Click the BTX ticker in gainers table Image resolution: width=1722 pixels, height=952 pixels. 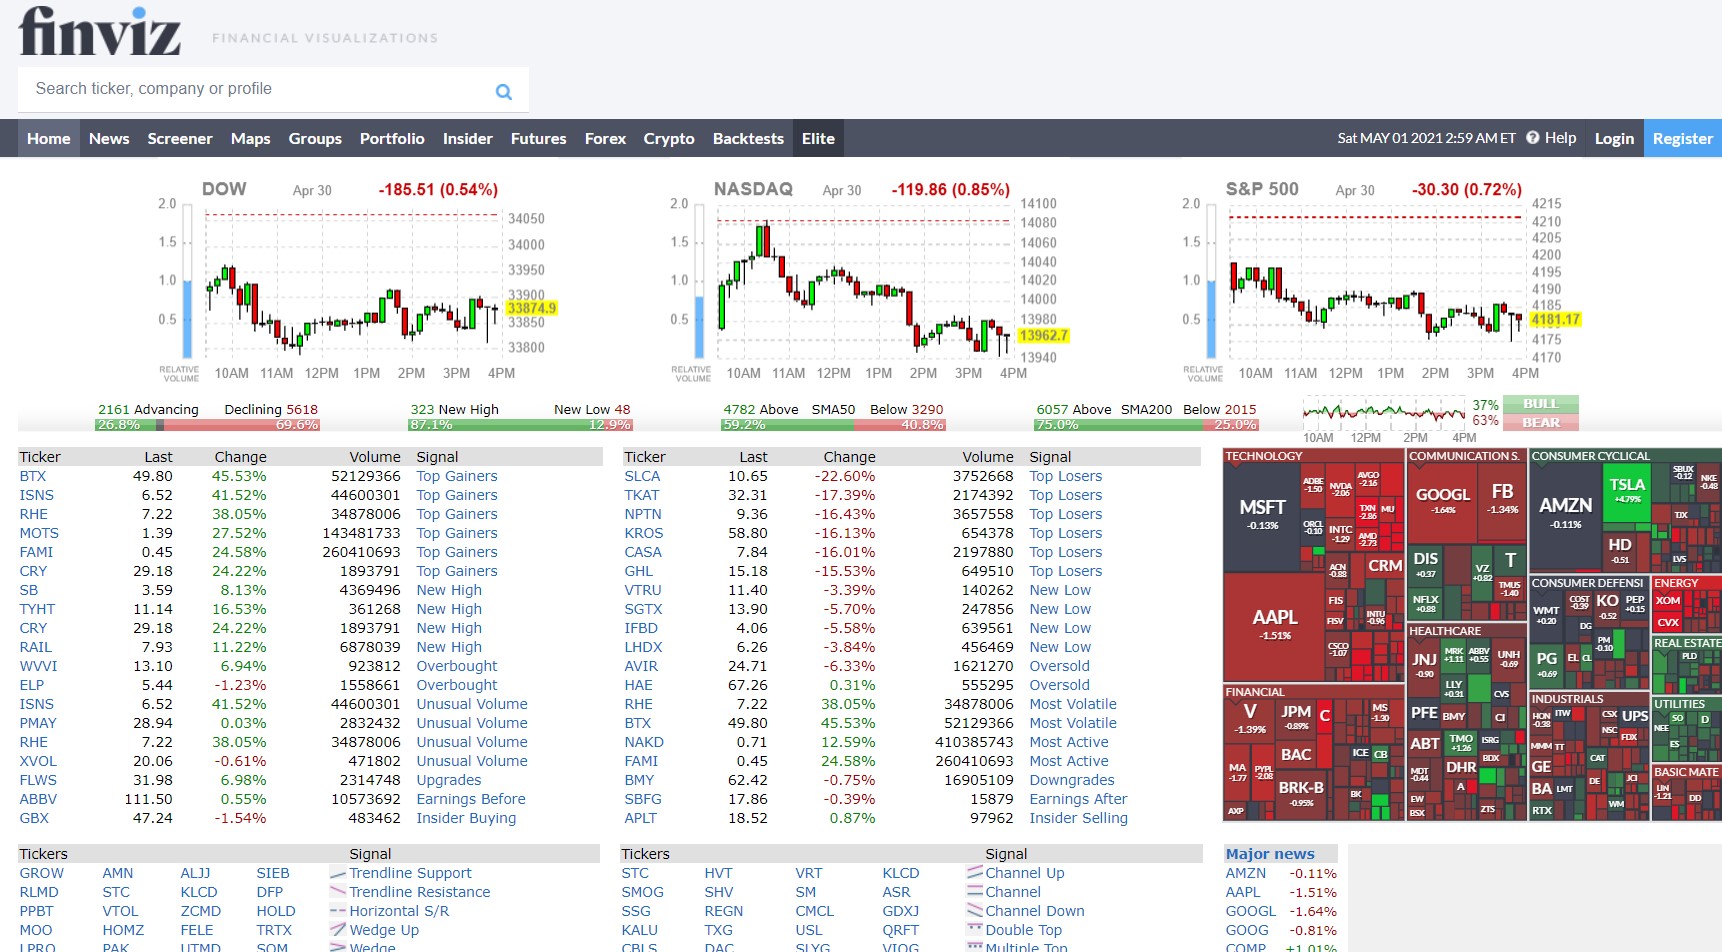click(33, 476)
